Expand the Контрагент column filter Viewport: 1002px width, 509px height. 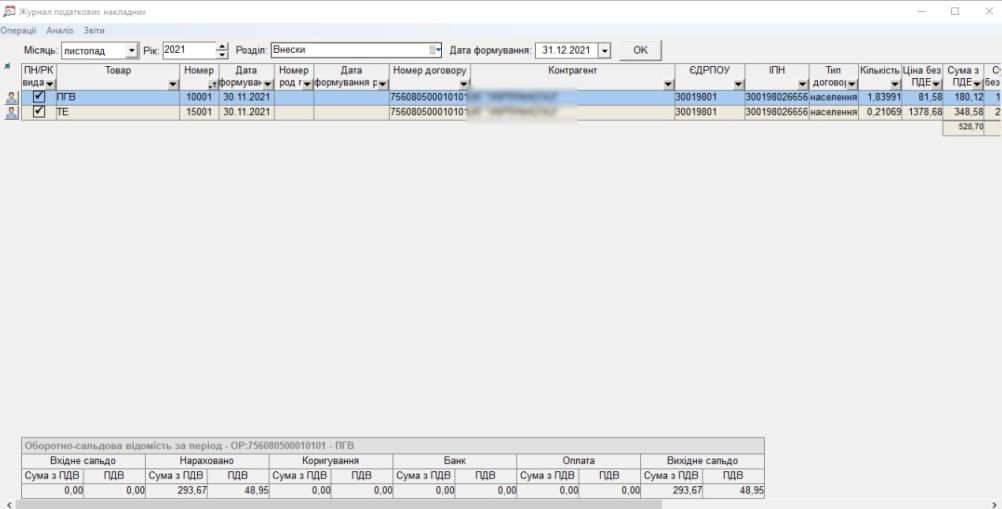(667, 83)
